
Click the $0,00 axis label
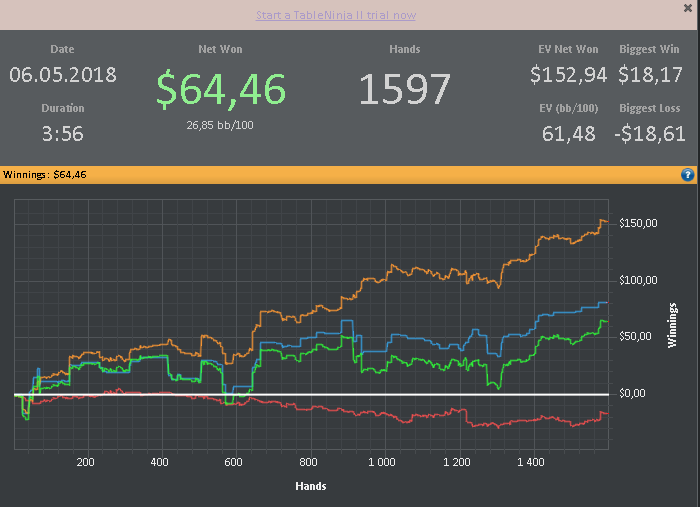click(x=632, y=393)
